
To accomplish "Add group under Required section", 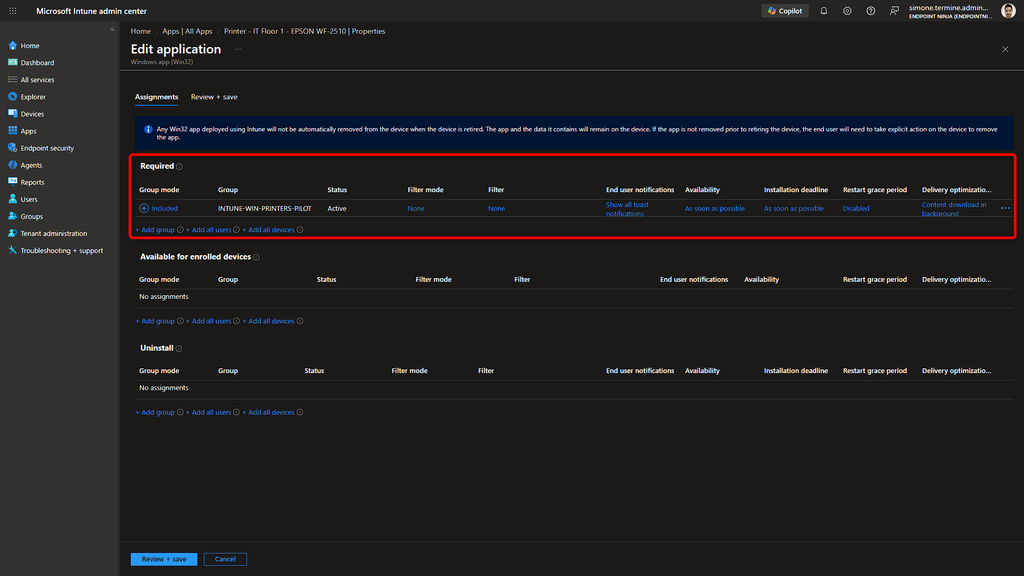I will point(155,230).
